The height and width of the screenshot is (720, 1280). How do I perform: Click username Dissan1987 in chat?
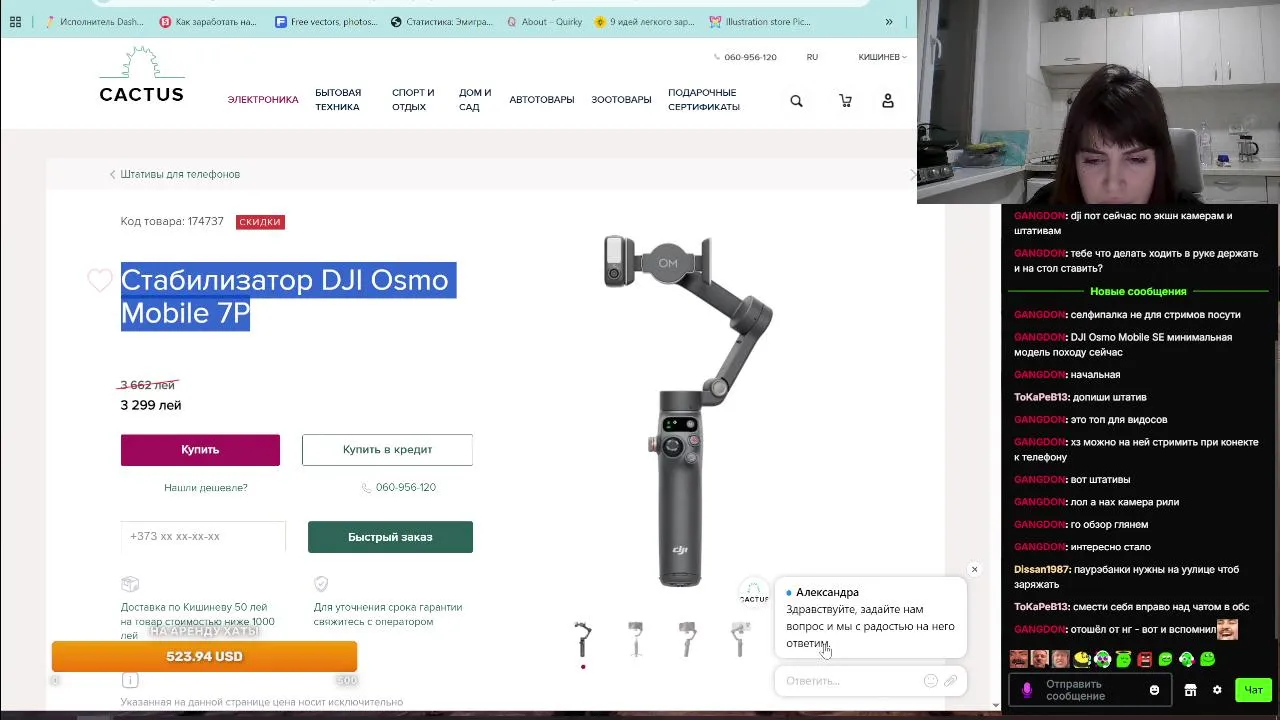1041,570
